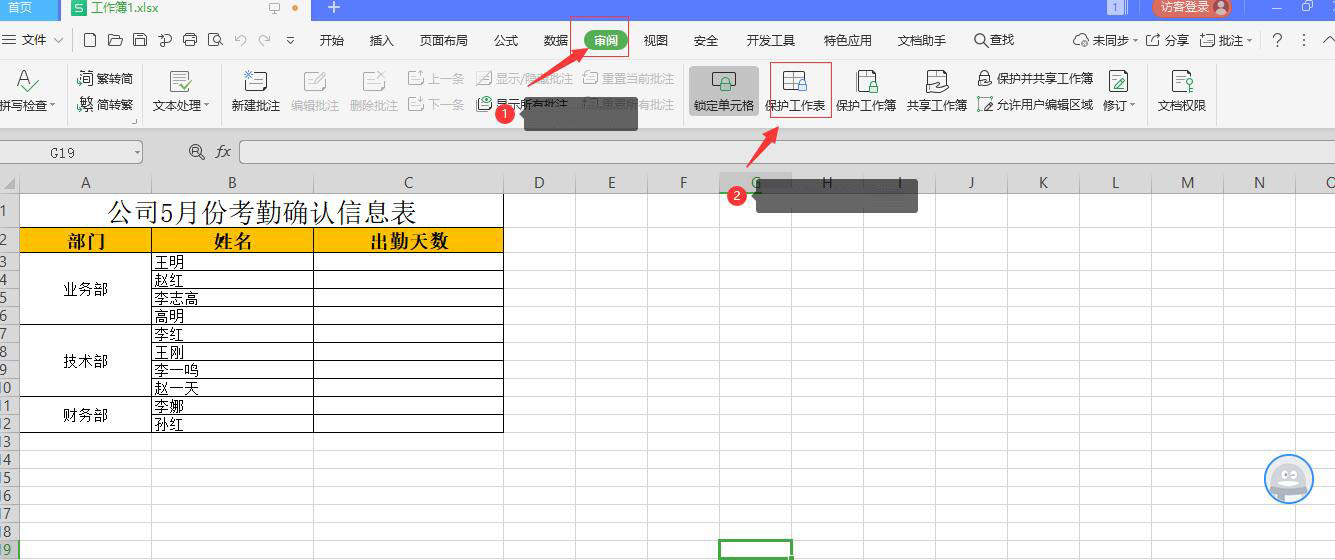This screenshot has width=1335, height=560.
Task: Switch to the 开发工具 tab
Action: 770,40
